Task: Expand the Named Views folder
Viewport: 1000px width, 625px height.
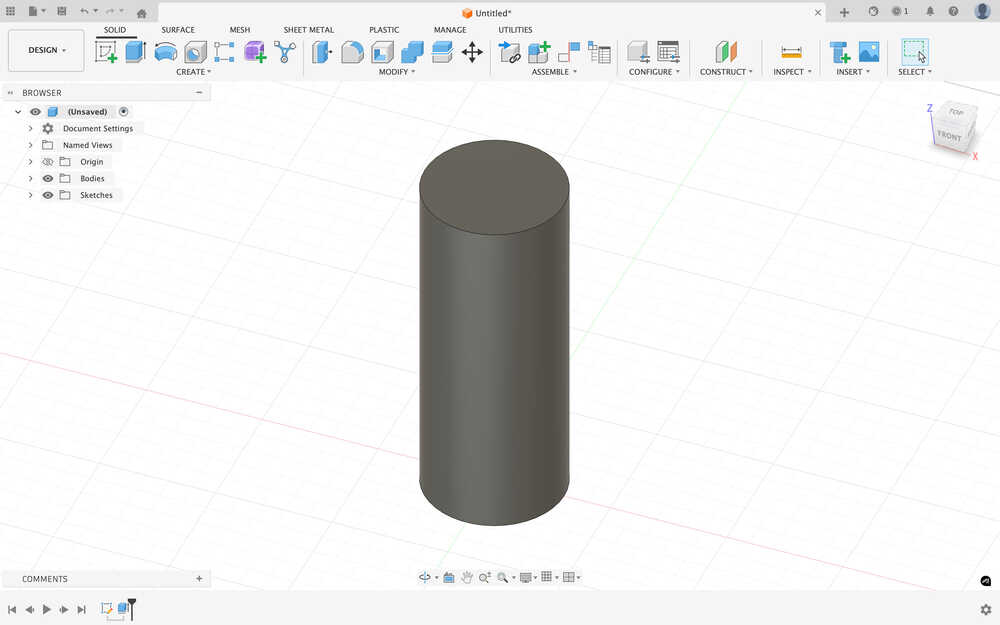Action: (x=30, y=145)
